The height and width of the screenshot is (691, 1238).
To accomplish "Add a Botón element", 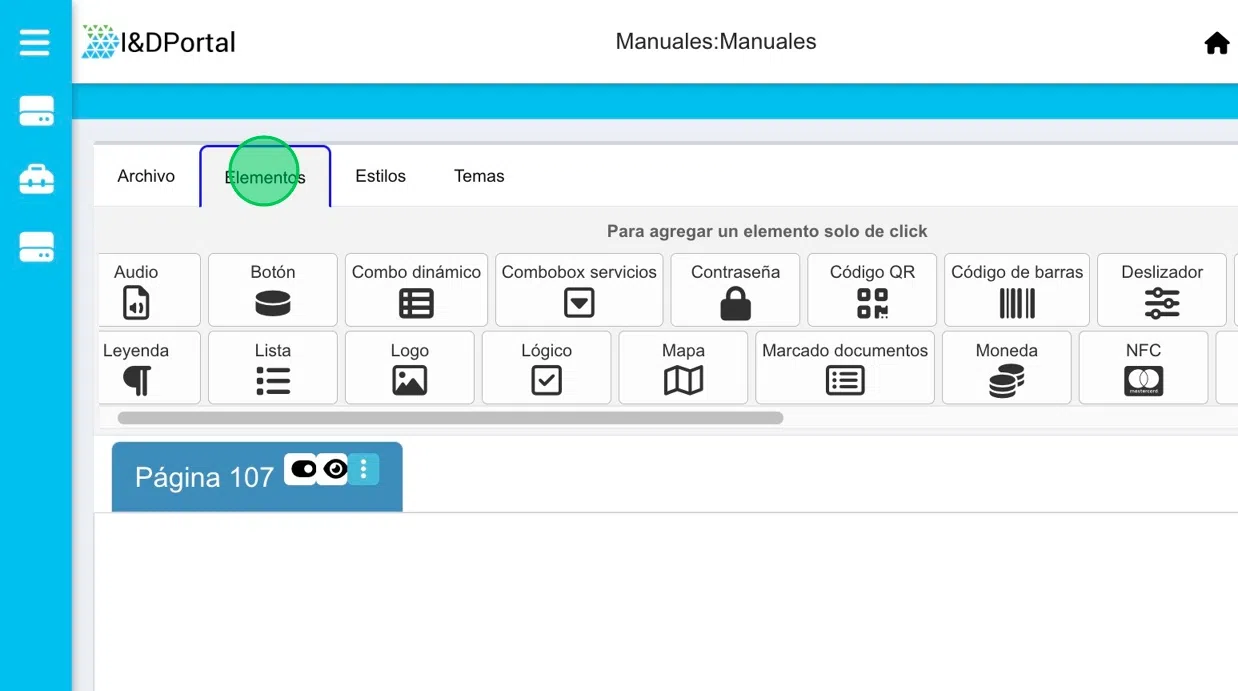I will click(x=273, y=290).
